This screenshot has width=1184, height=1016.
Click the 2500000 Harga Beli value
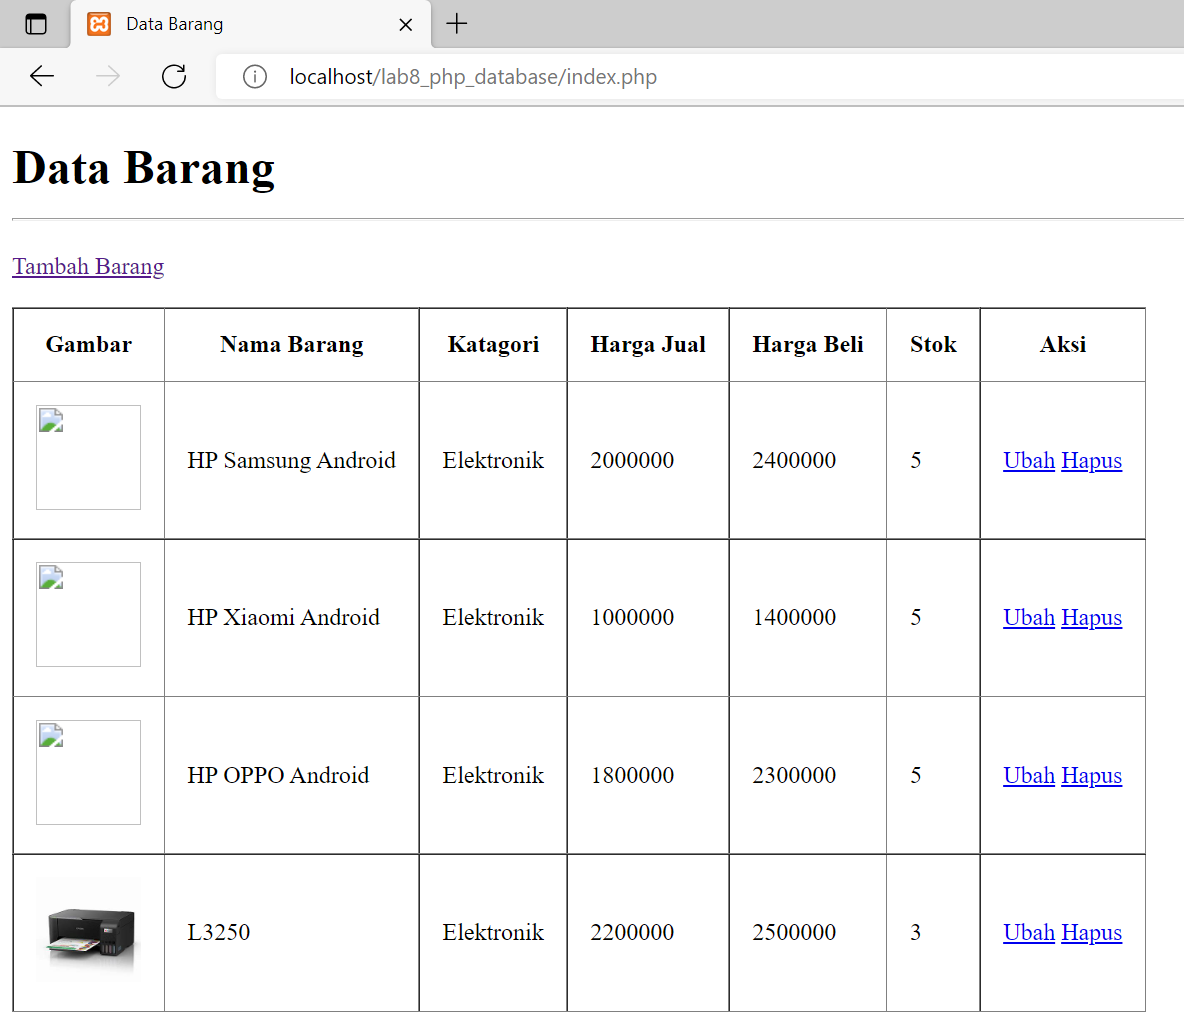(794, 932)
